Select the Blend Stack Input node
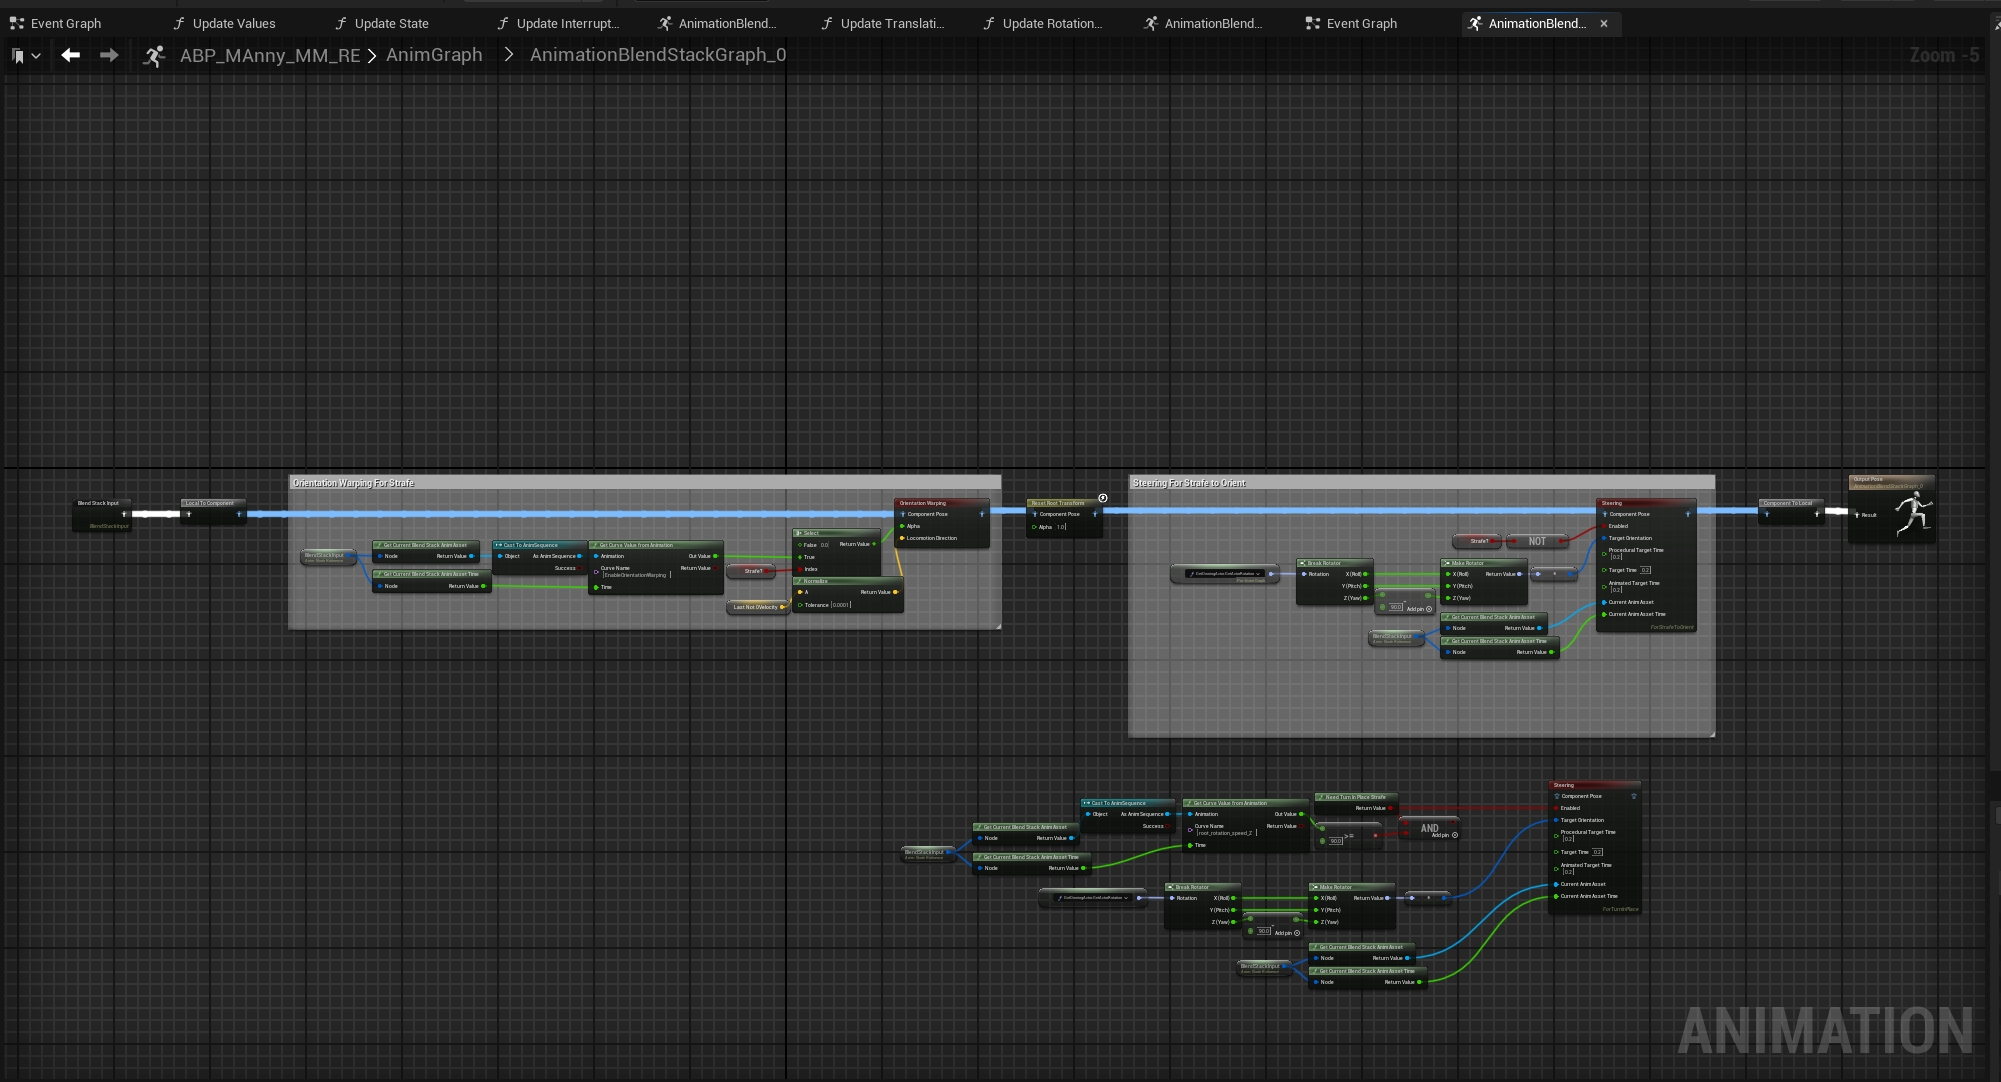This screenshot has width=2001, height=1082. tap(101, 514)
